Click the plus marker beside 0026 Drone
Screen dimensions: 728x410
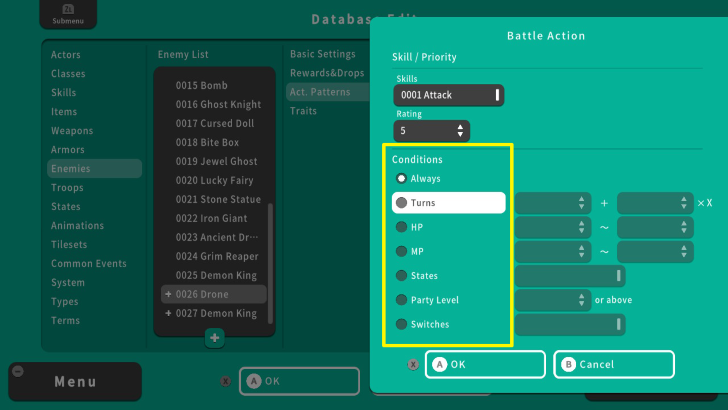[x=168, y=294]
